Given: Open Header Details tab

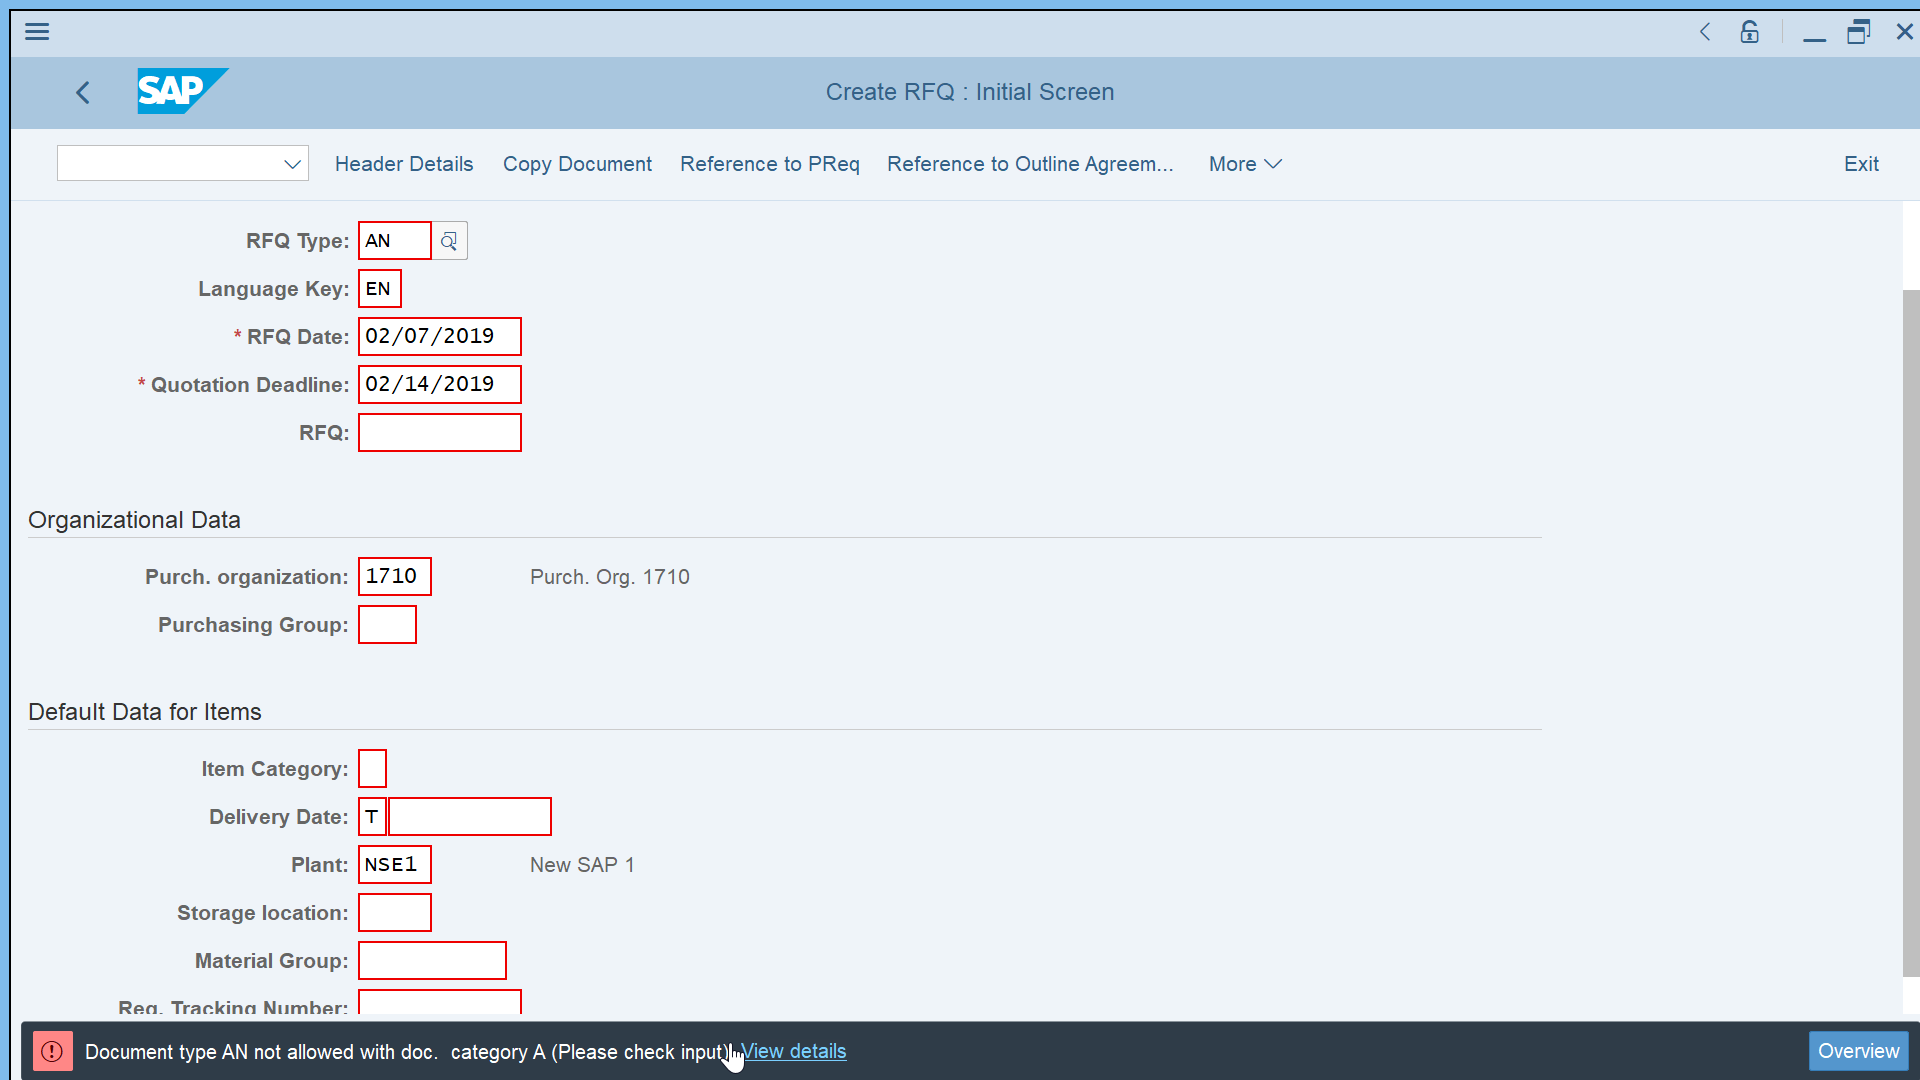Looking at the screenshot, I should point(404,164).
